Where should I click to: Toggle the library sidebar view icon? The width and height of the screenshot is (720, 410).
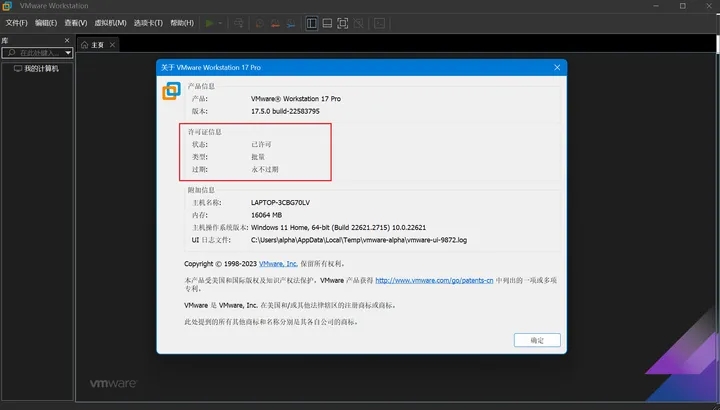(311, 22)
